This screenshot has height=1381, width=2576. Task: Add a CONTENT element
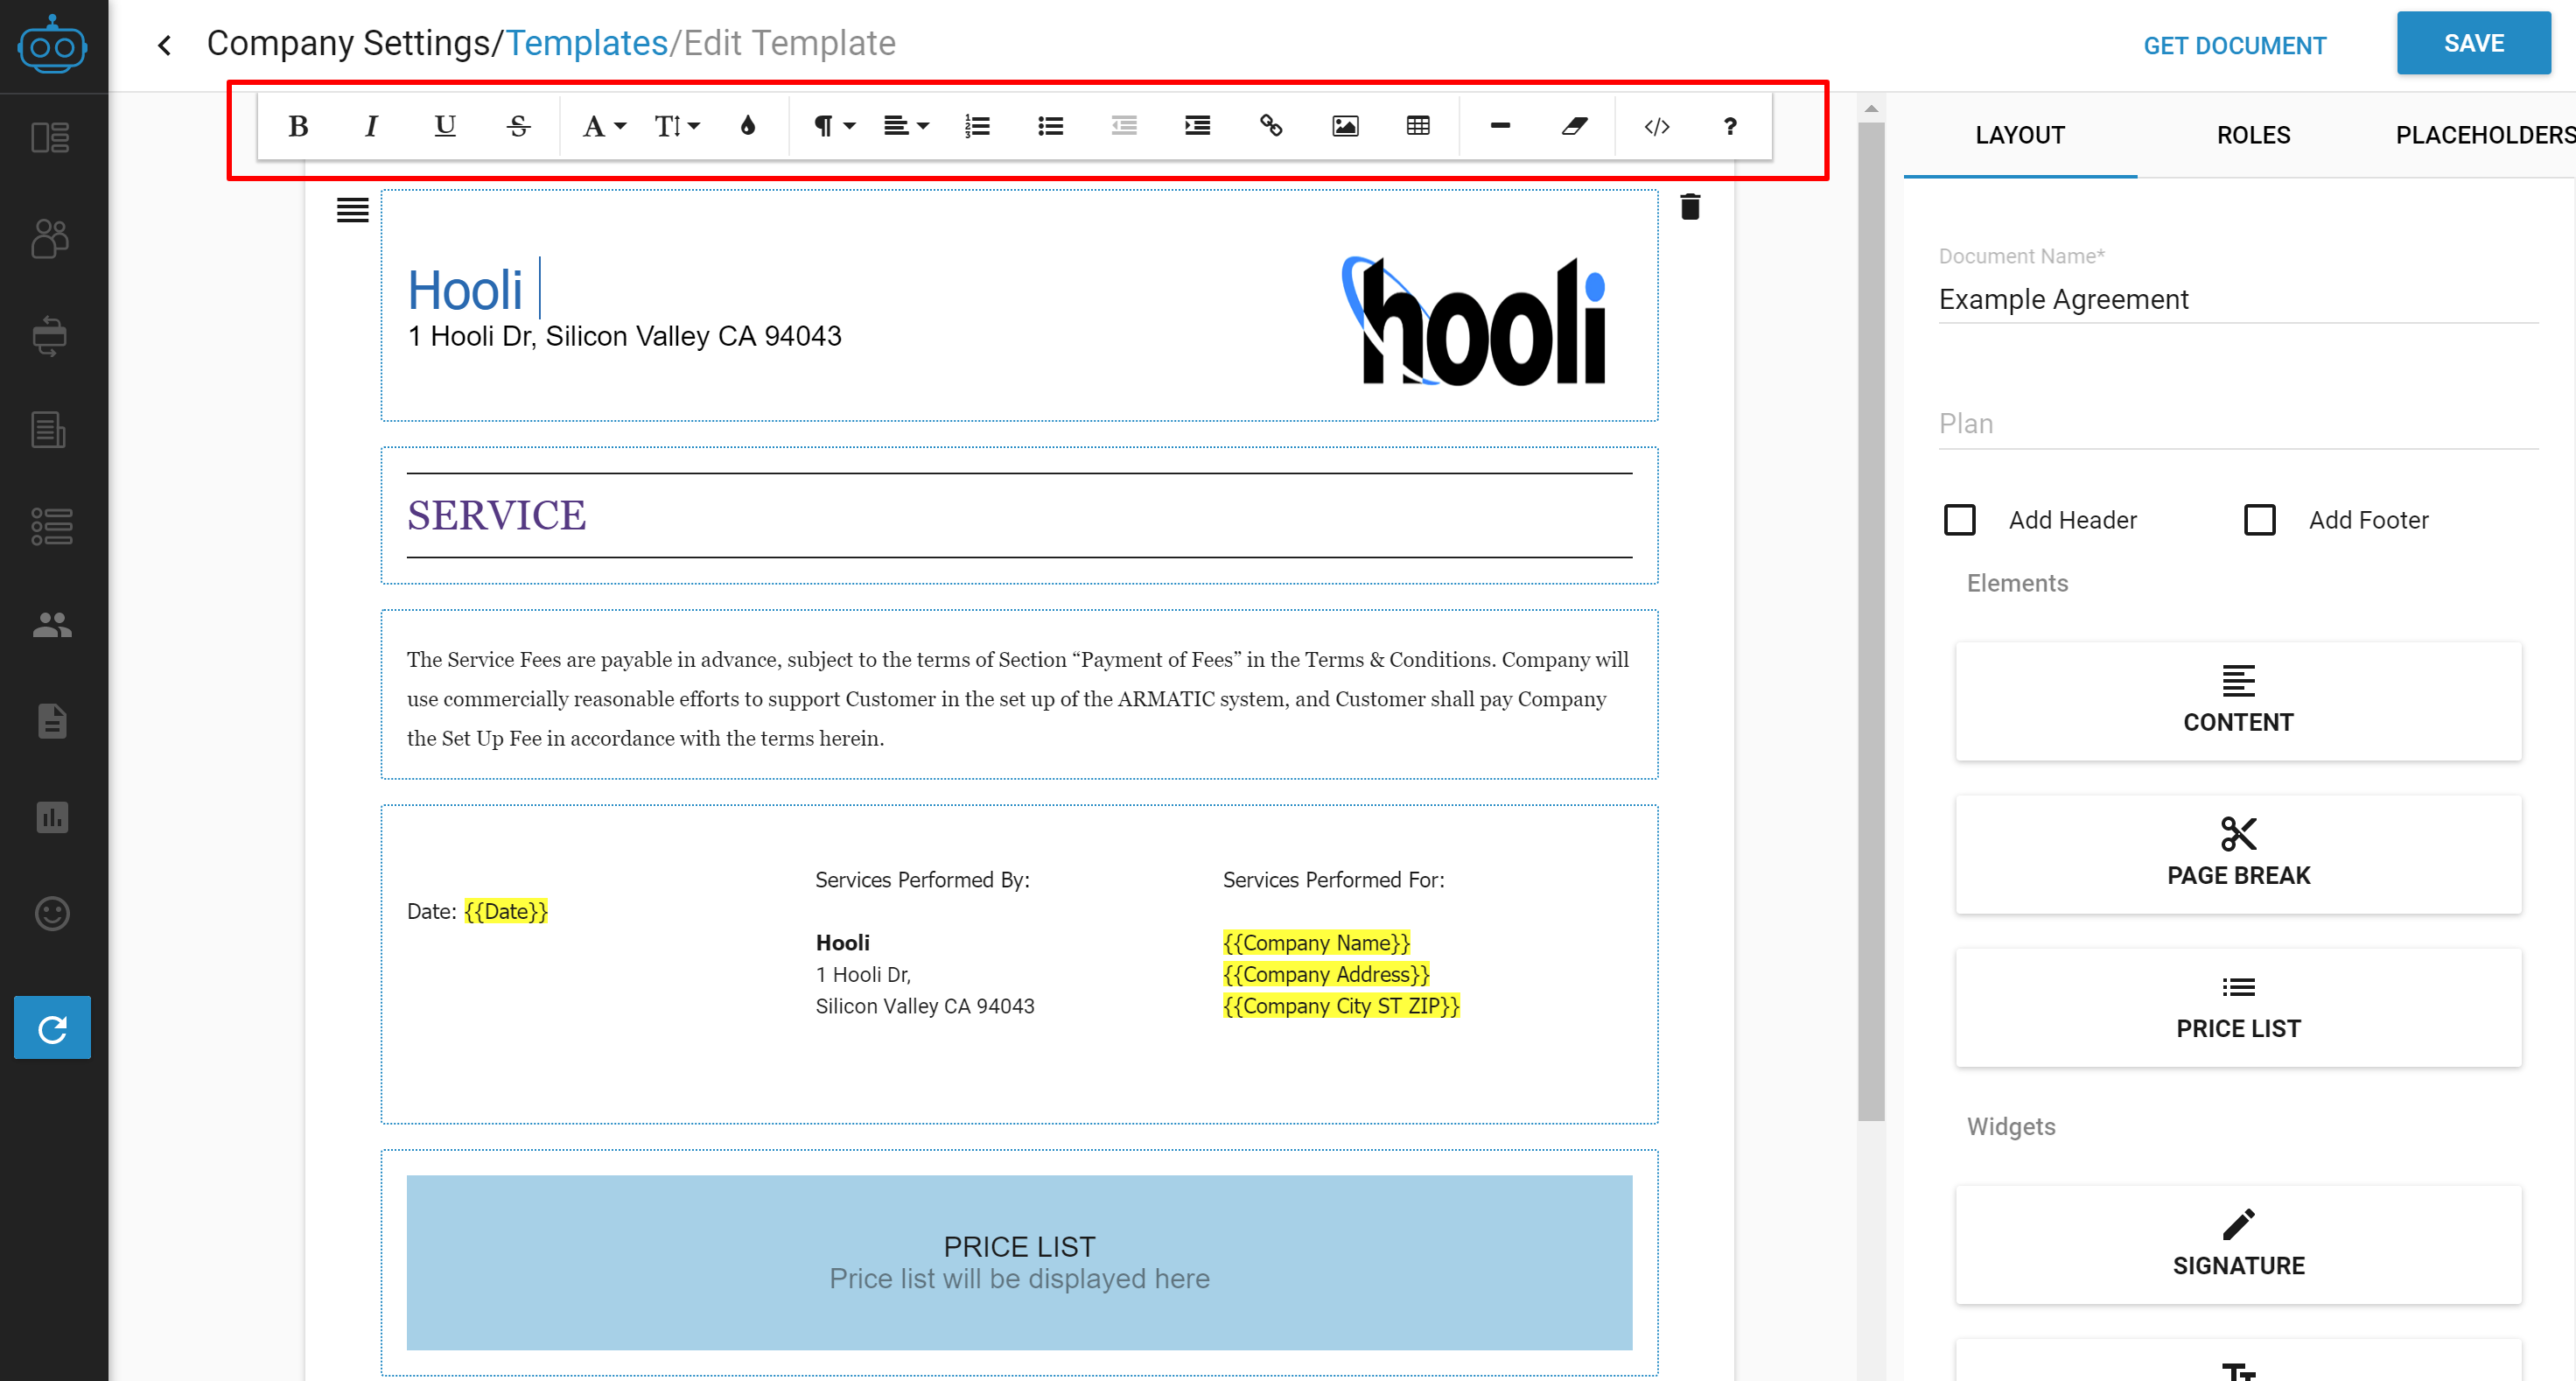tap(2238, 701)
